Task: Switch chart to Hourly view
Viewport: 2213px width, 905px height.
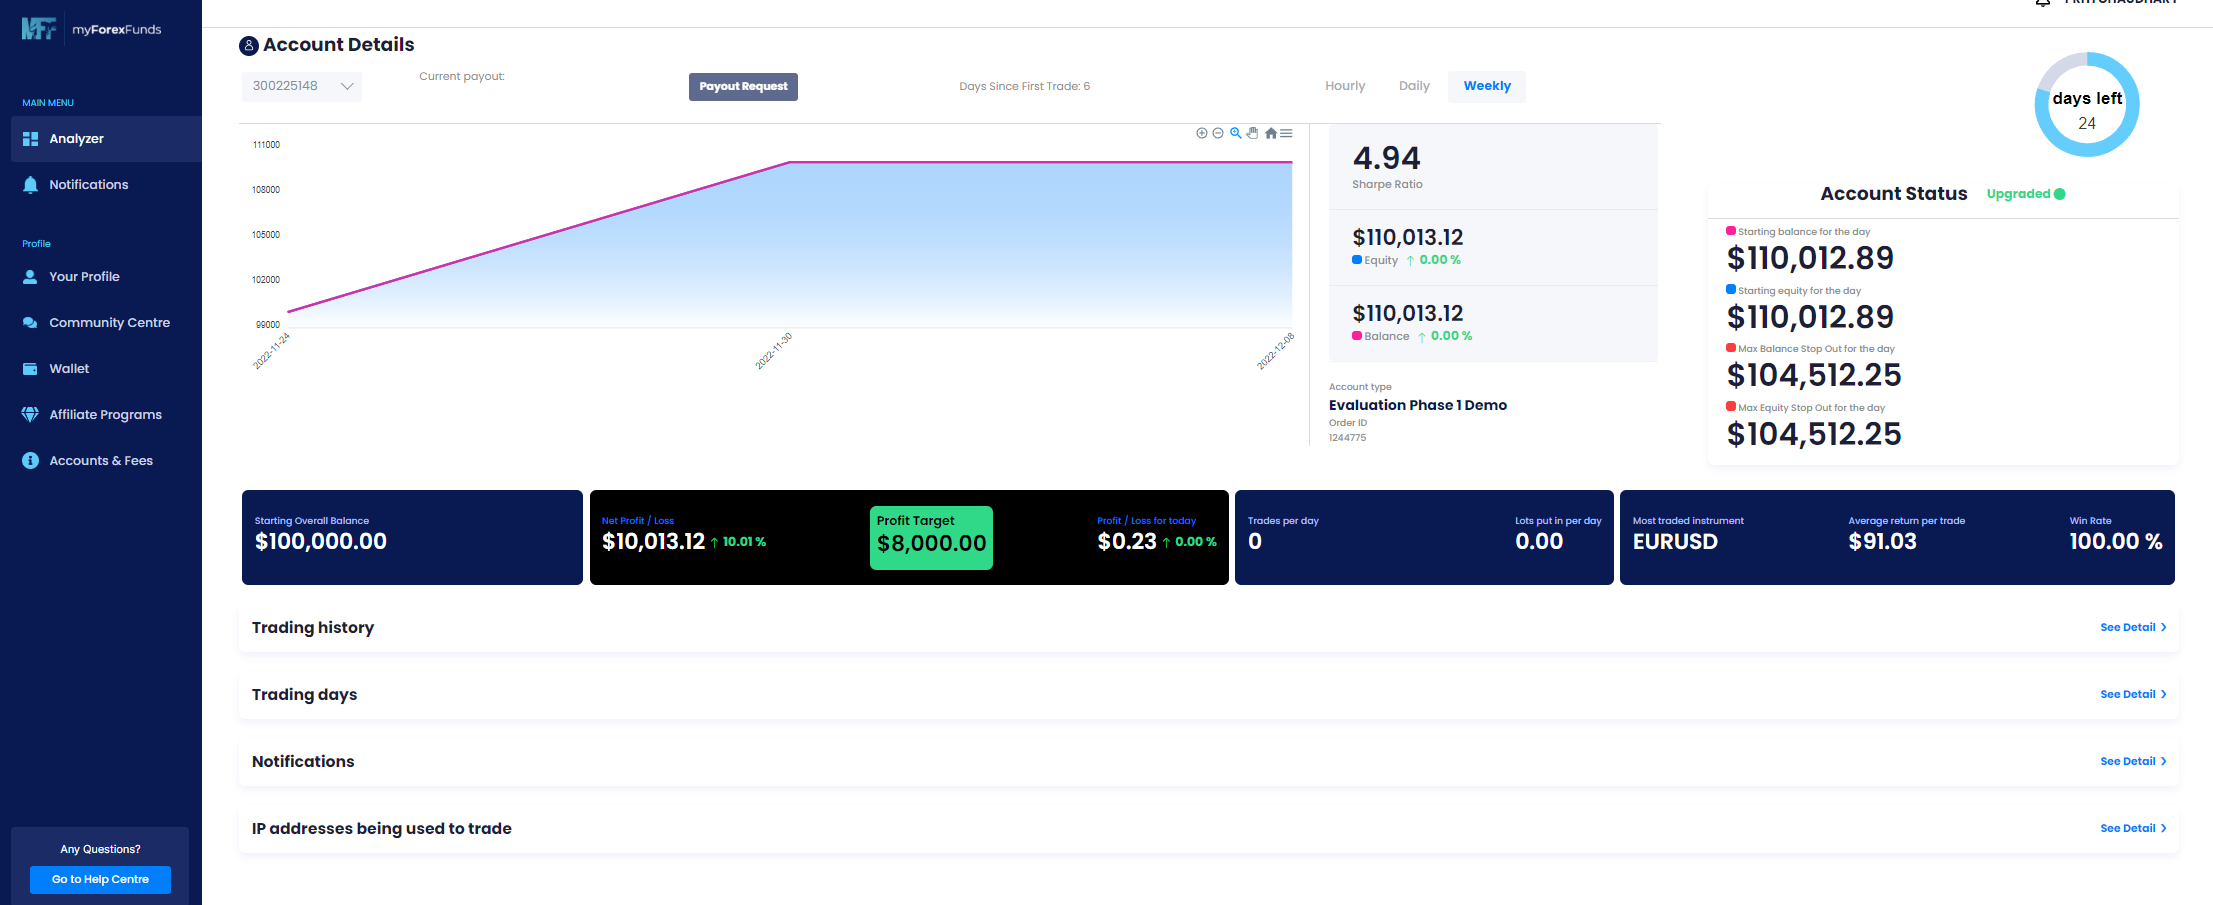Action: pos(1344,86)
